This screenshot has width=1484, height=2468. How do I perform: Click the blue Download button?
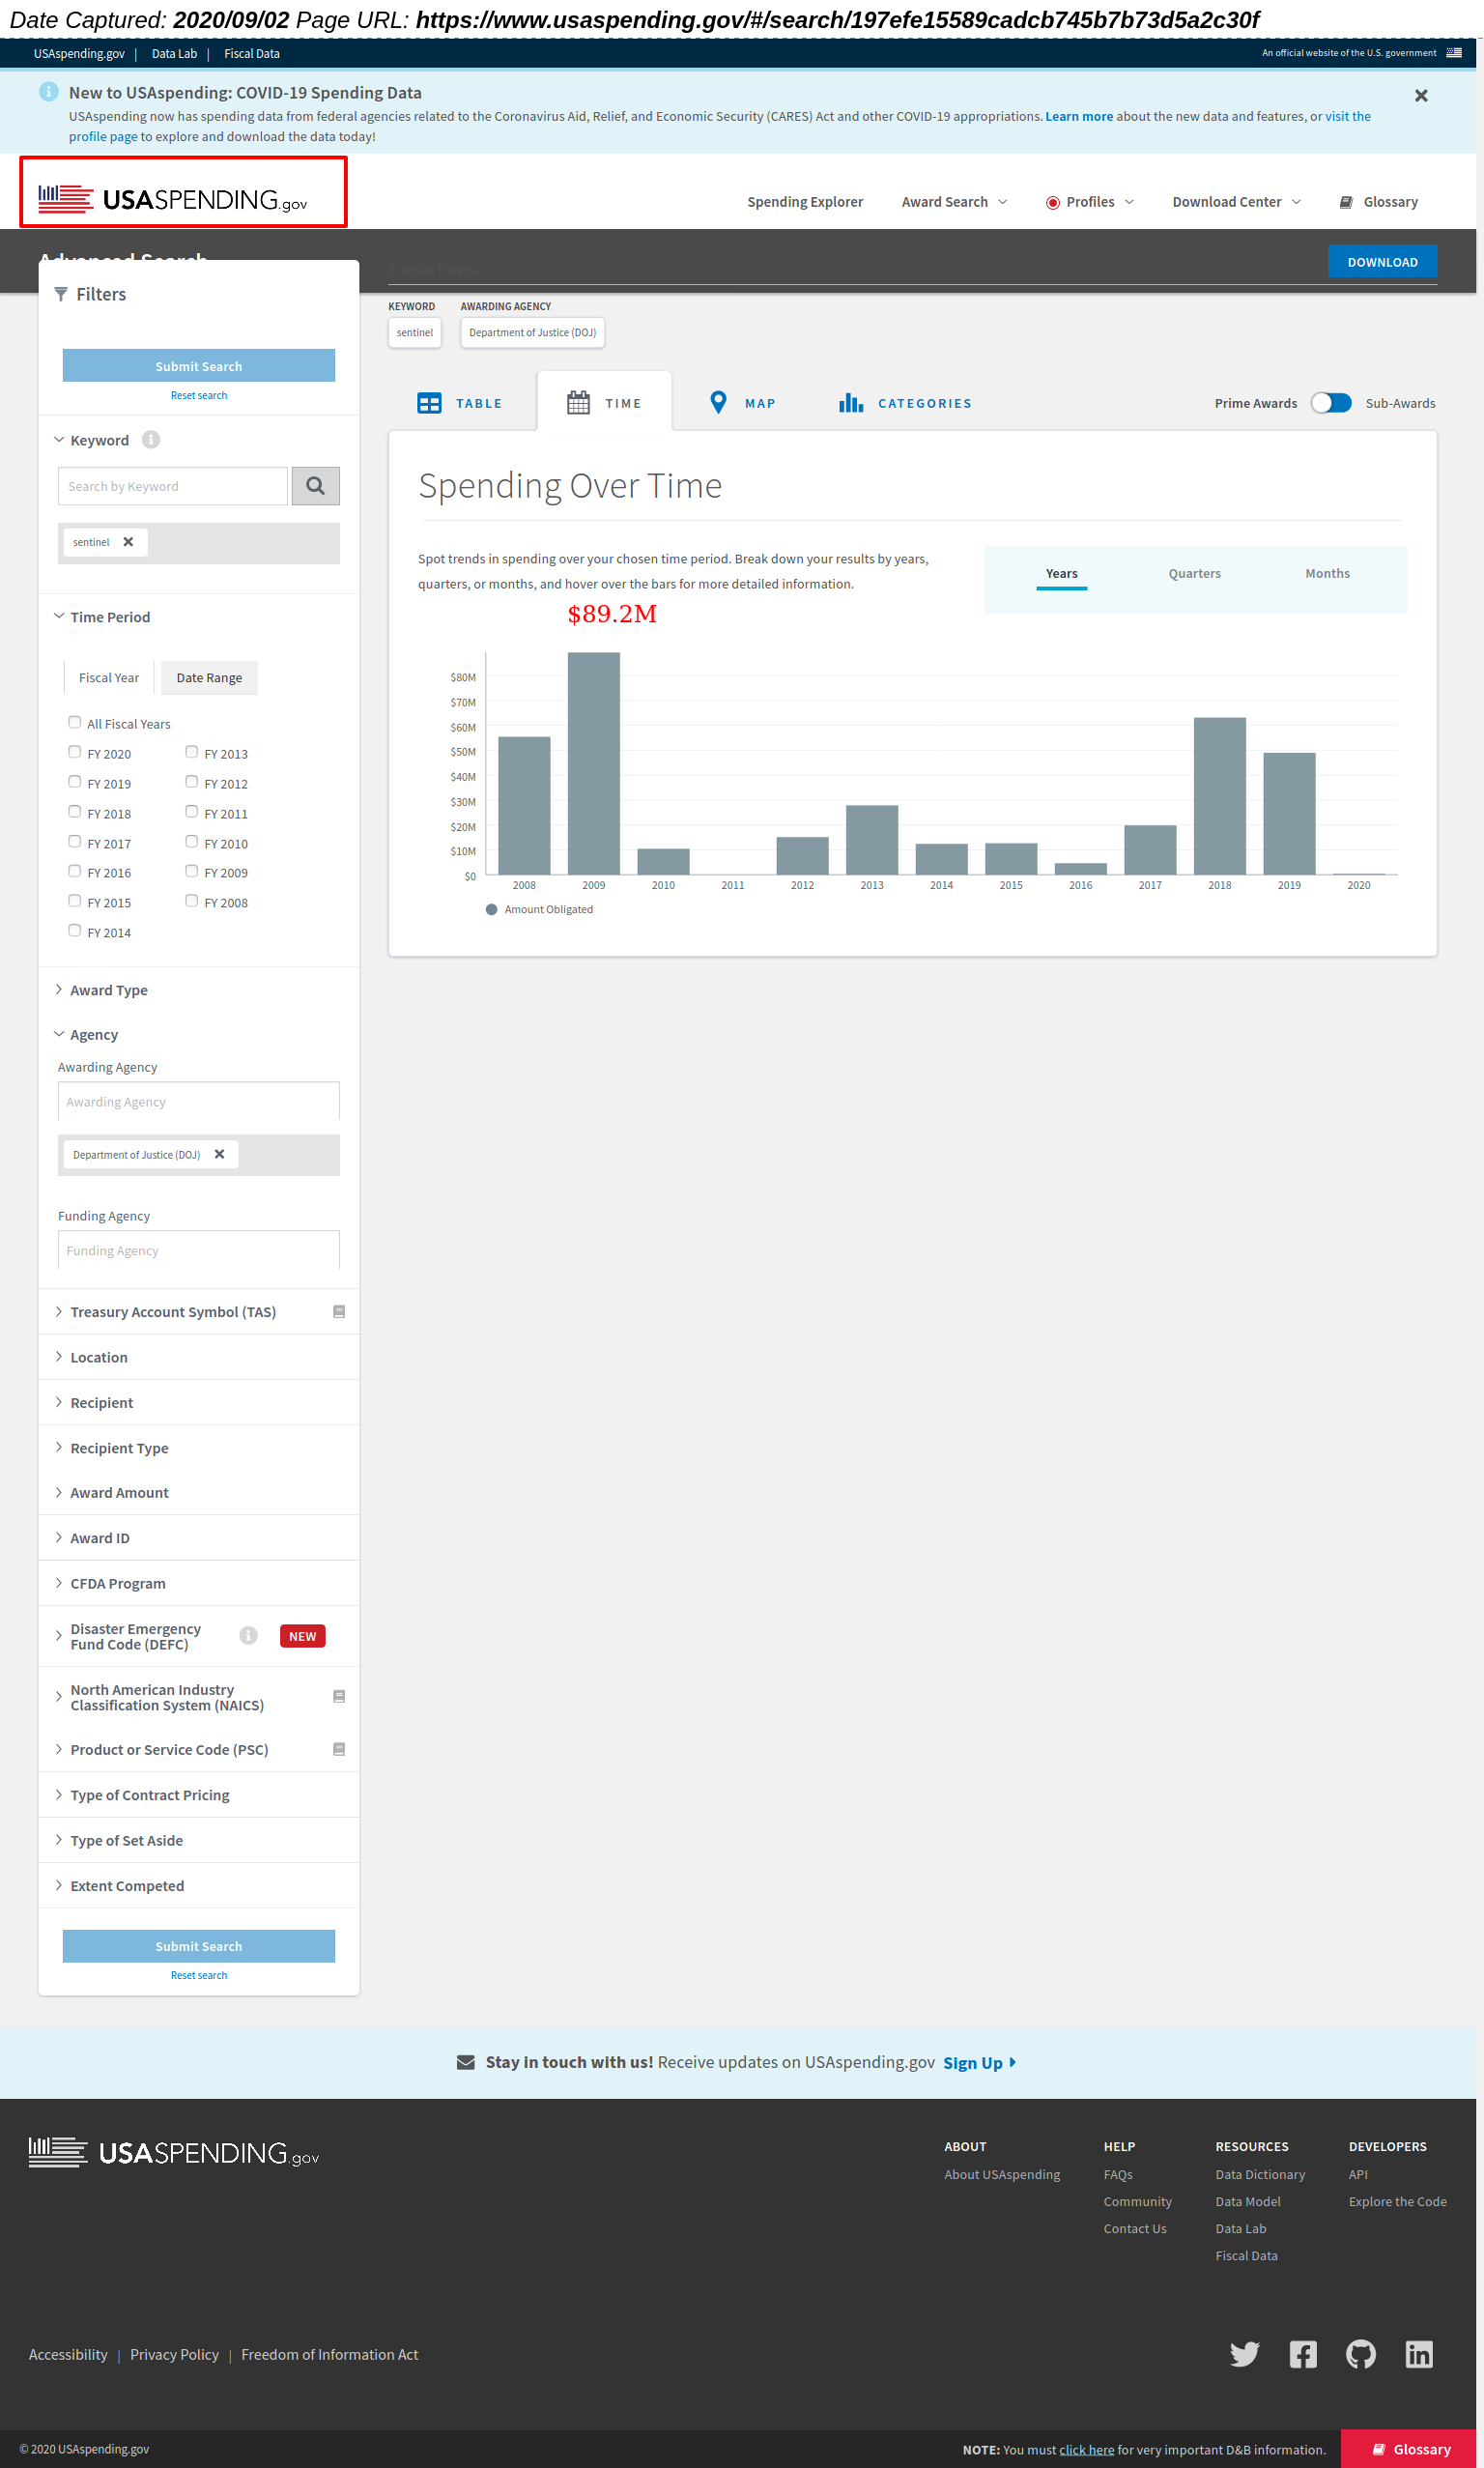coord(1382,261)
